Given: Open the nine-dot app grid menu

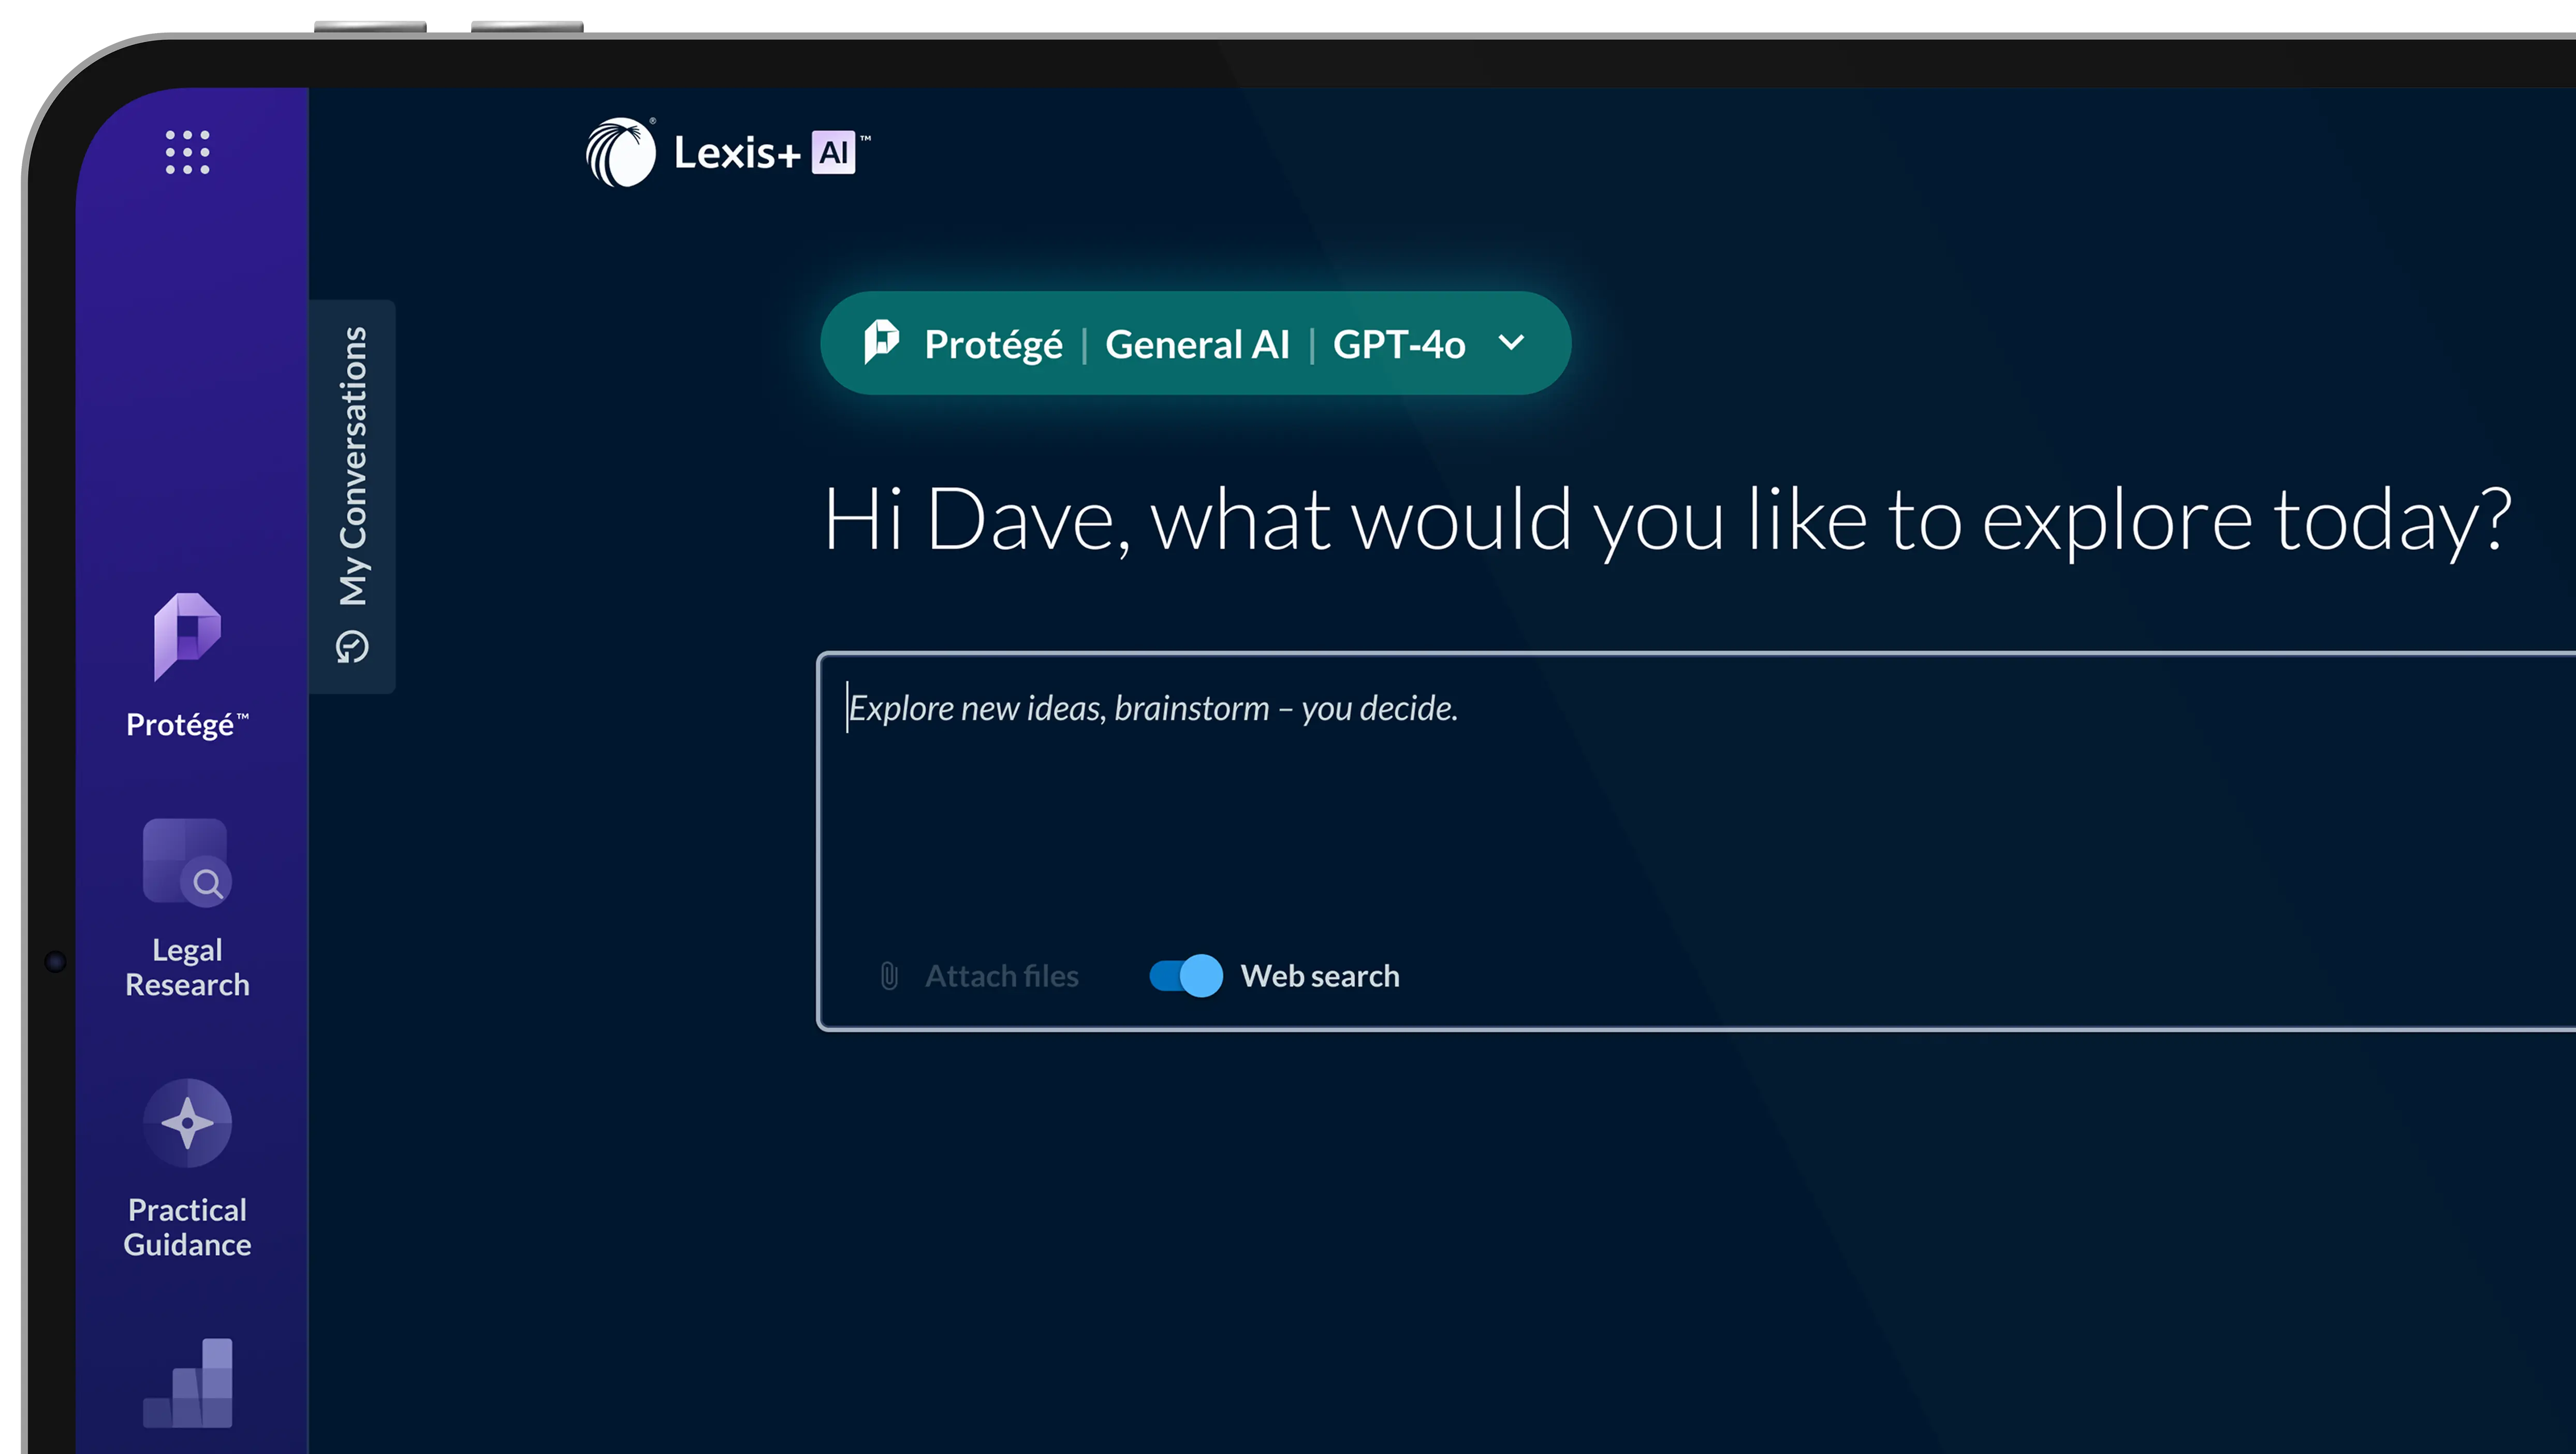Looking at the screenshot, I should click(x=187, y=152).
